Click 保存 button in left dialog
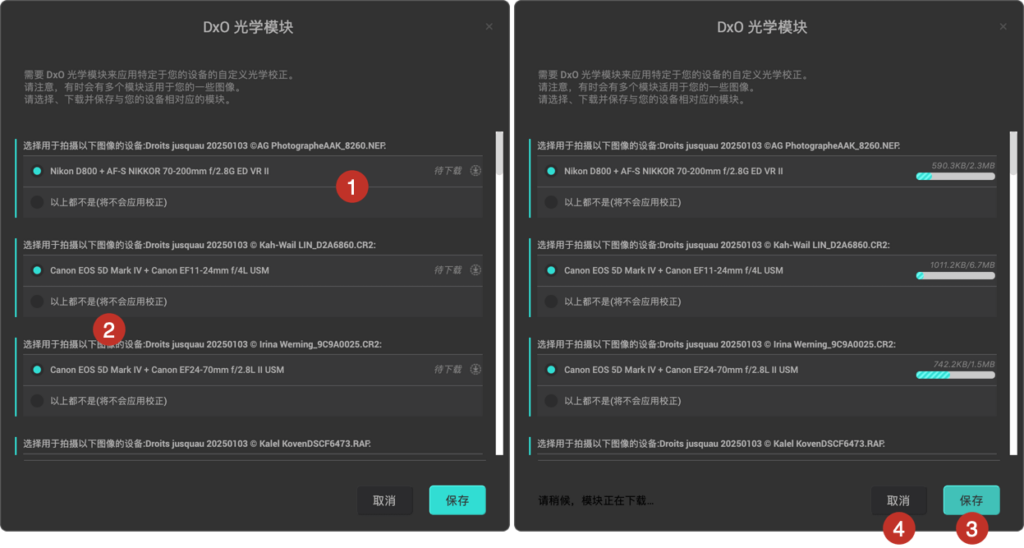Image resolution: width=1024 pixels, height=548 pixels. tap(457, 500)
